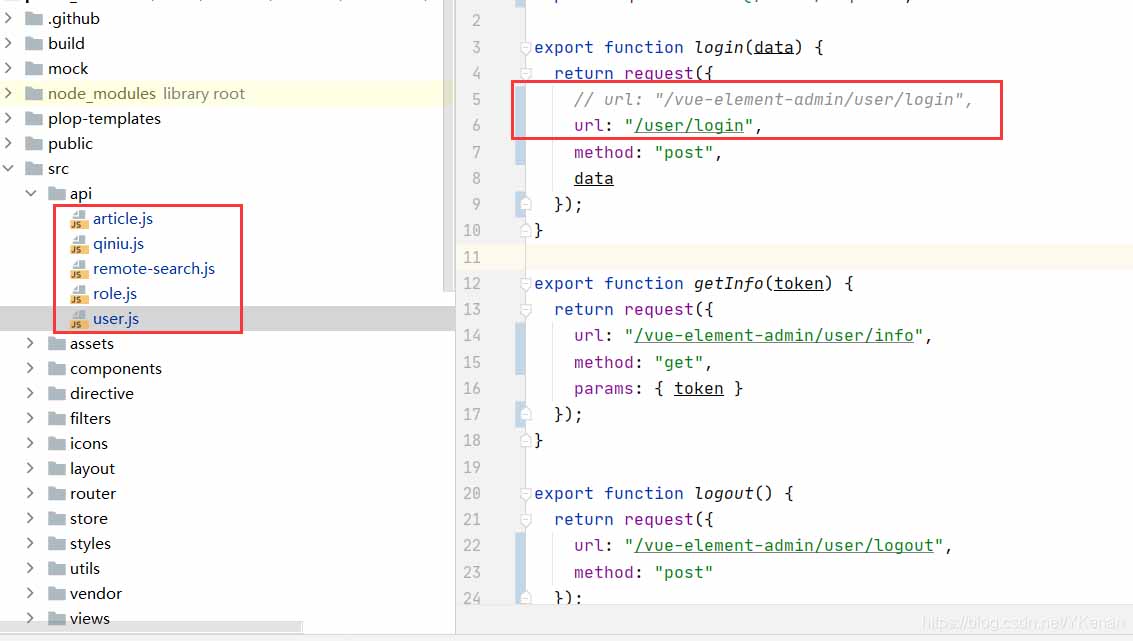Click the role.js file icon
This screenshot has height=641, width=1133.
(x=79, y=293)
